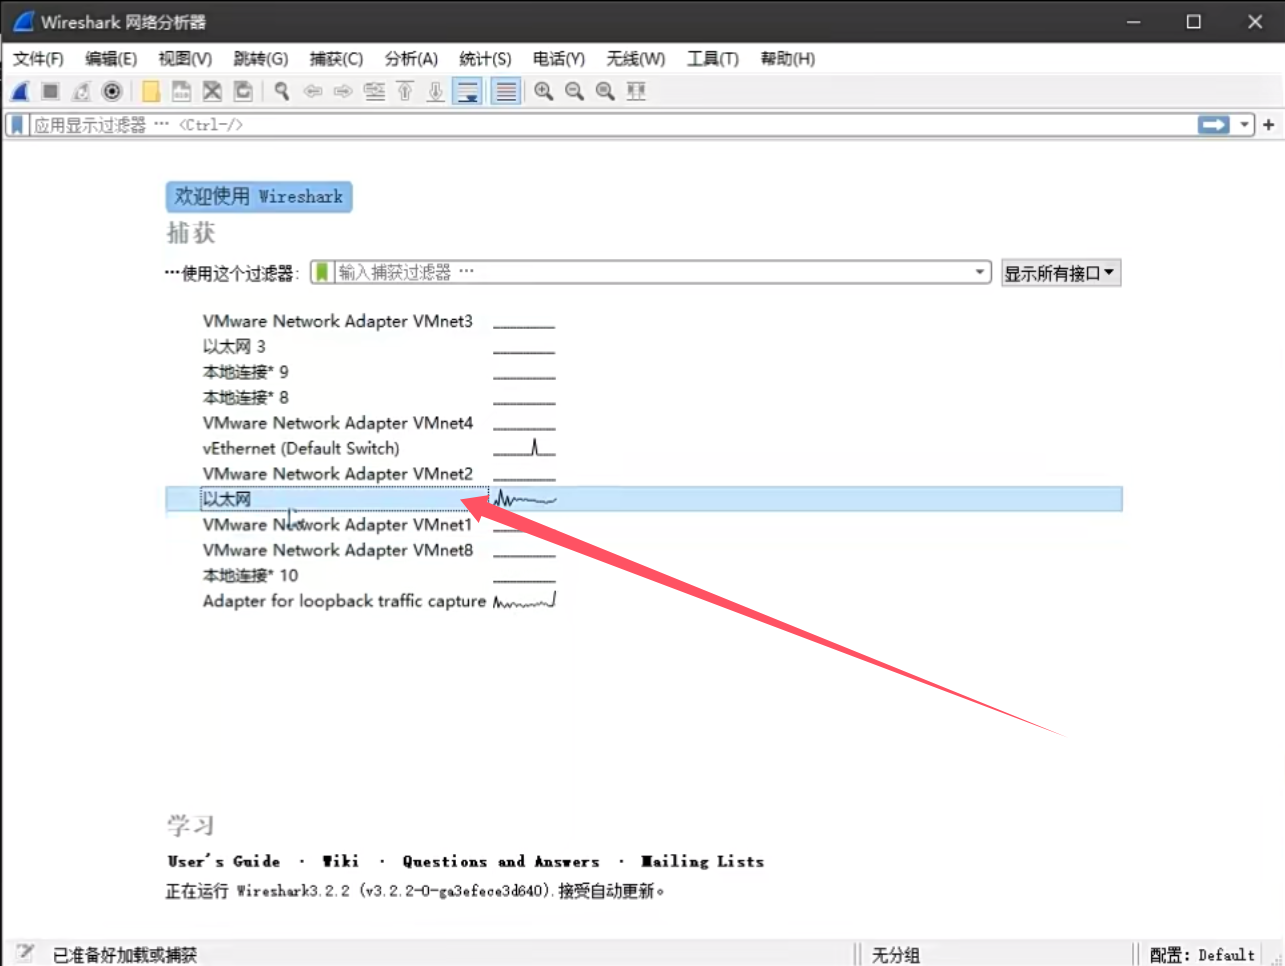Open the 文件(F) menu
The image size is (1285, 966).
[38, 59]
